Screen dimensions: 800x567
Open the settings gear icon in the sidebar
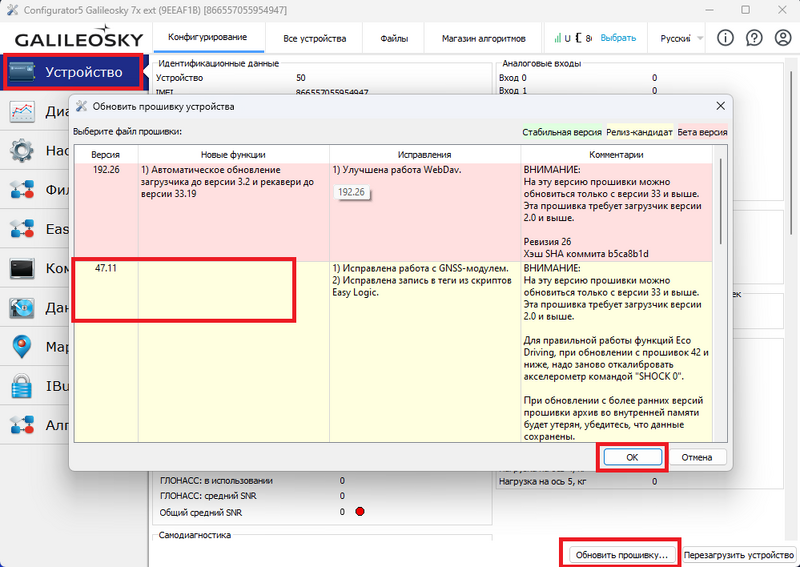coord(22,151)
